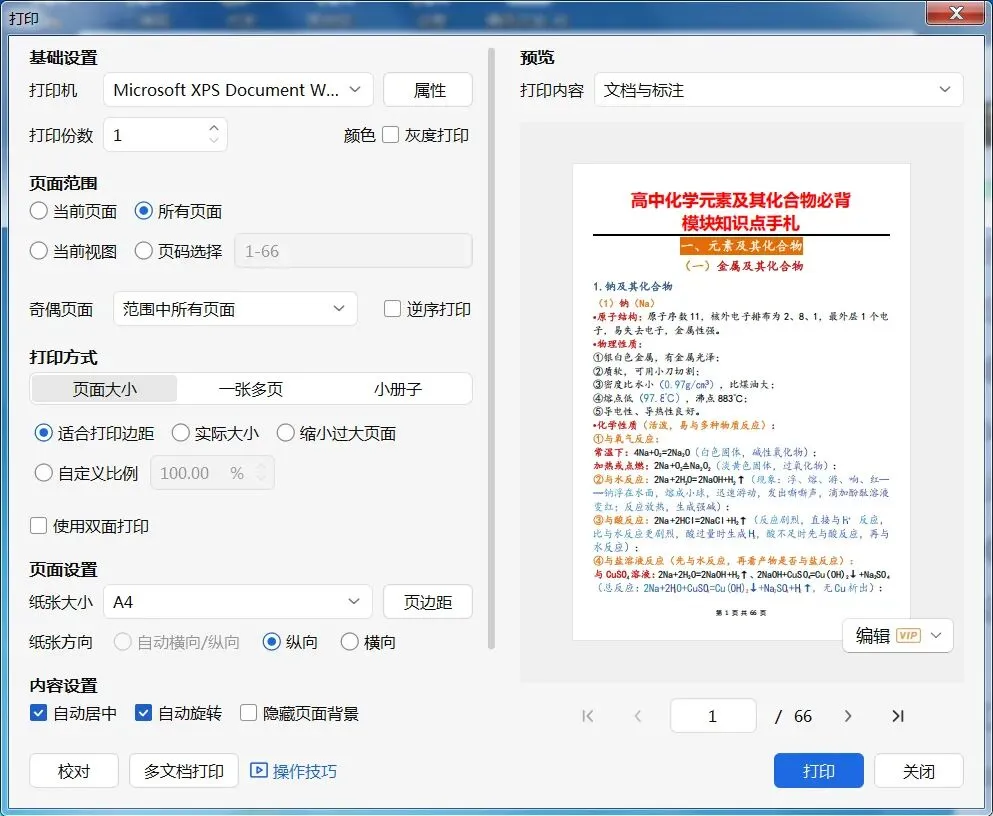Click the blue 打印 button
The width and height of the screenshot is (993, 816).
click(x=818, y=770)
